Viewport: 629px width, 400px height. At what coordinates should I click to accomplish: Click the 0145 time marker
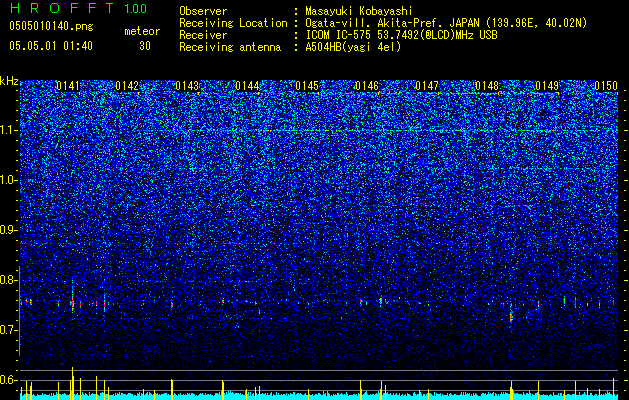(x=307, y=86)
